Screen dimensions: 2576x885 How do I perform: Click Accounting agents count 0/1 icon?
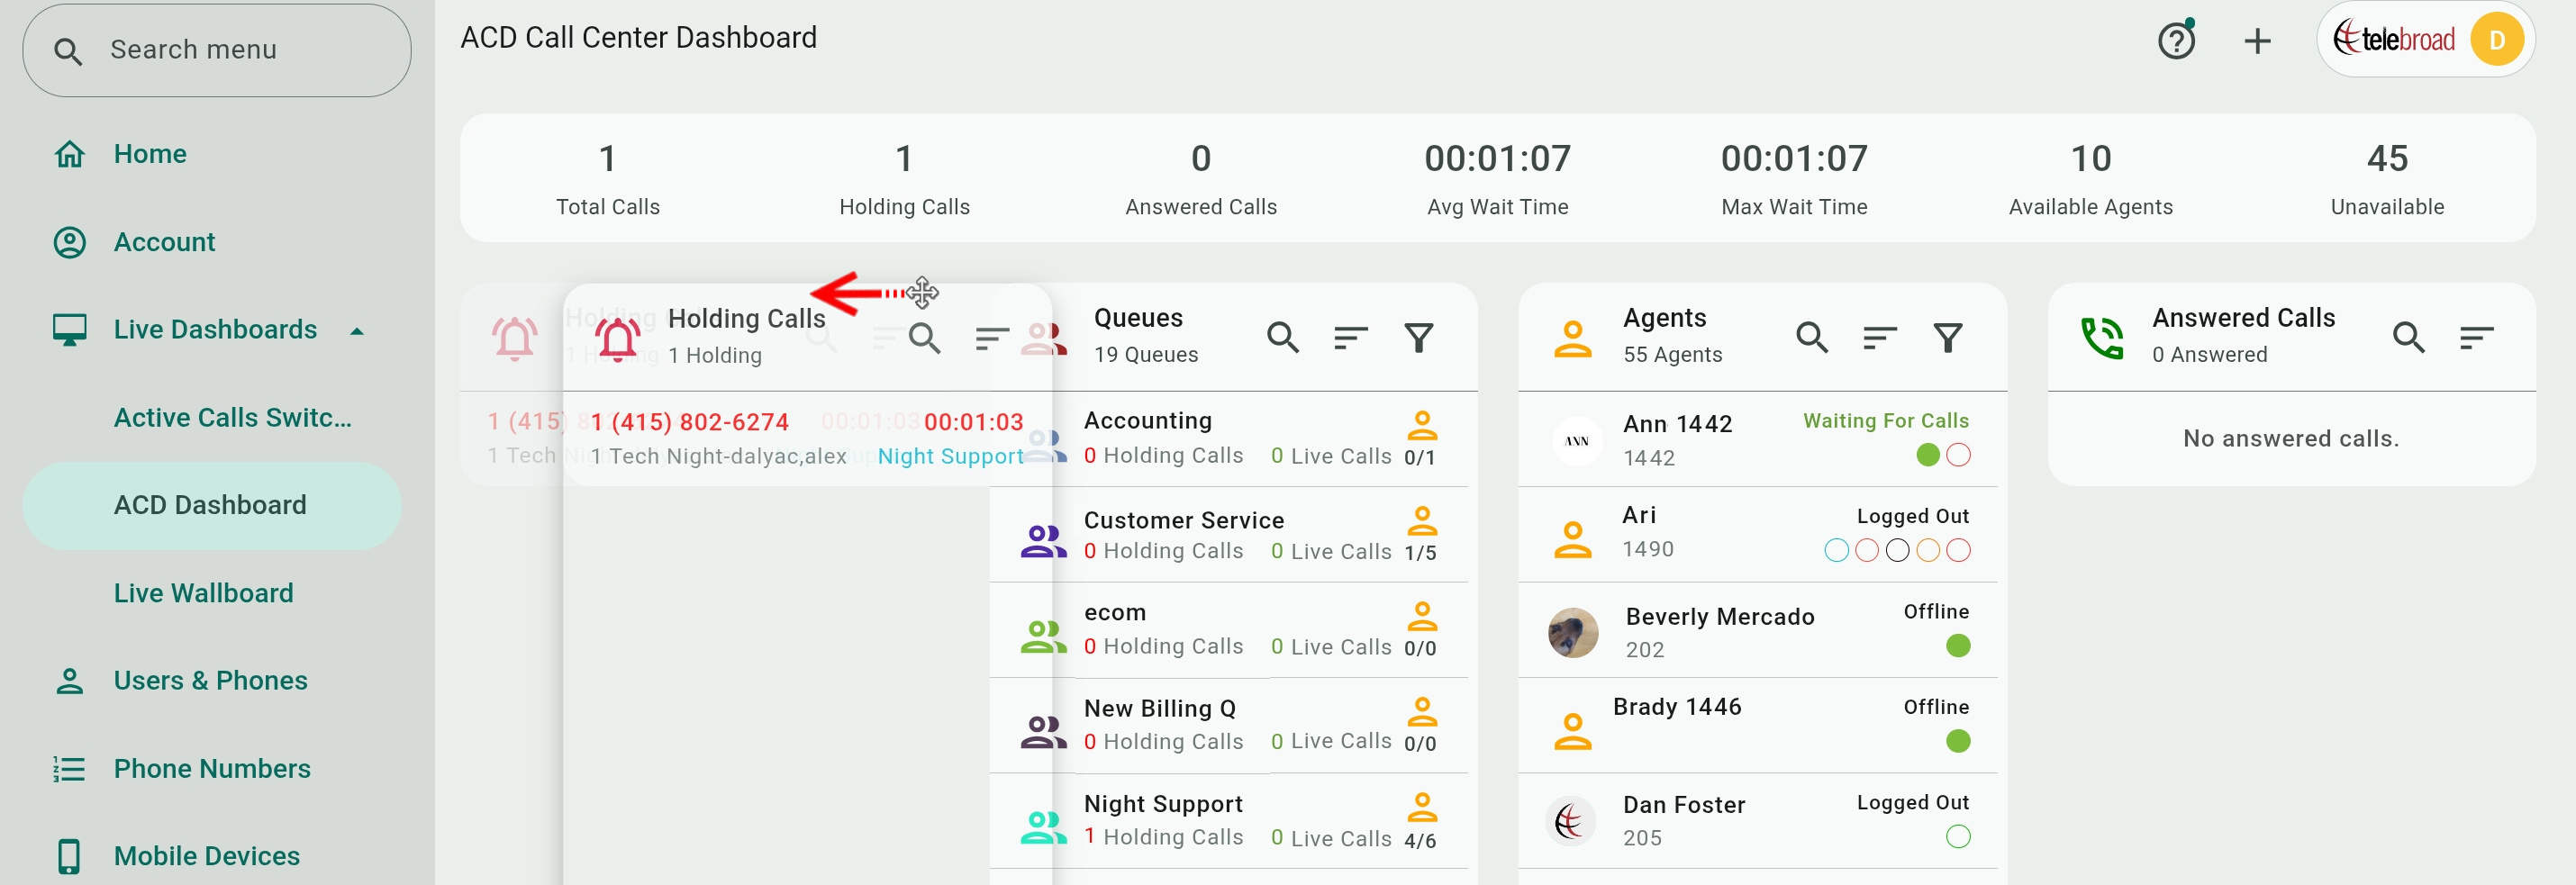point(1421,426)
